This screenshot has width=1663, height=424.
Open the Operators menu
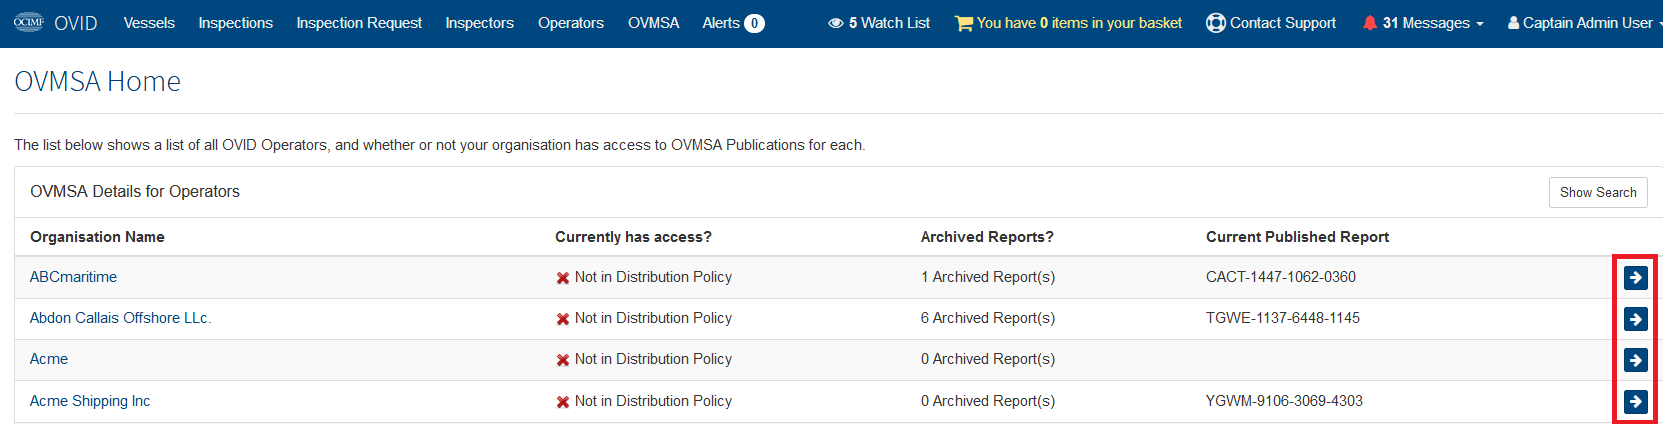tap(571, 22)
